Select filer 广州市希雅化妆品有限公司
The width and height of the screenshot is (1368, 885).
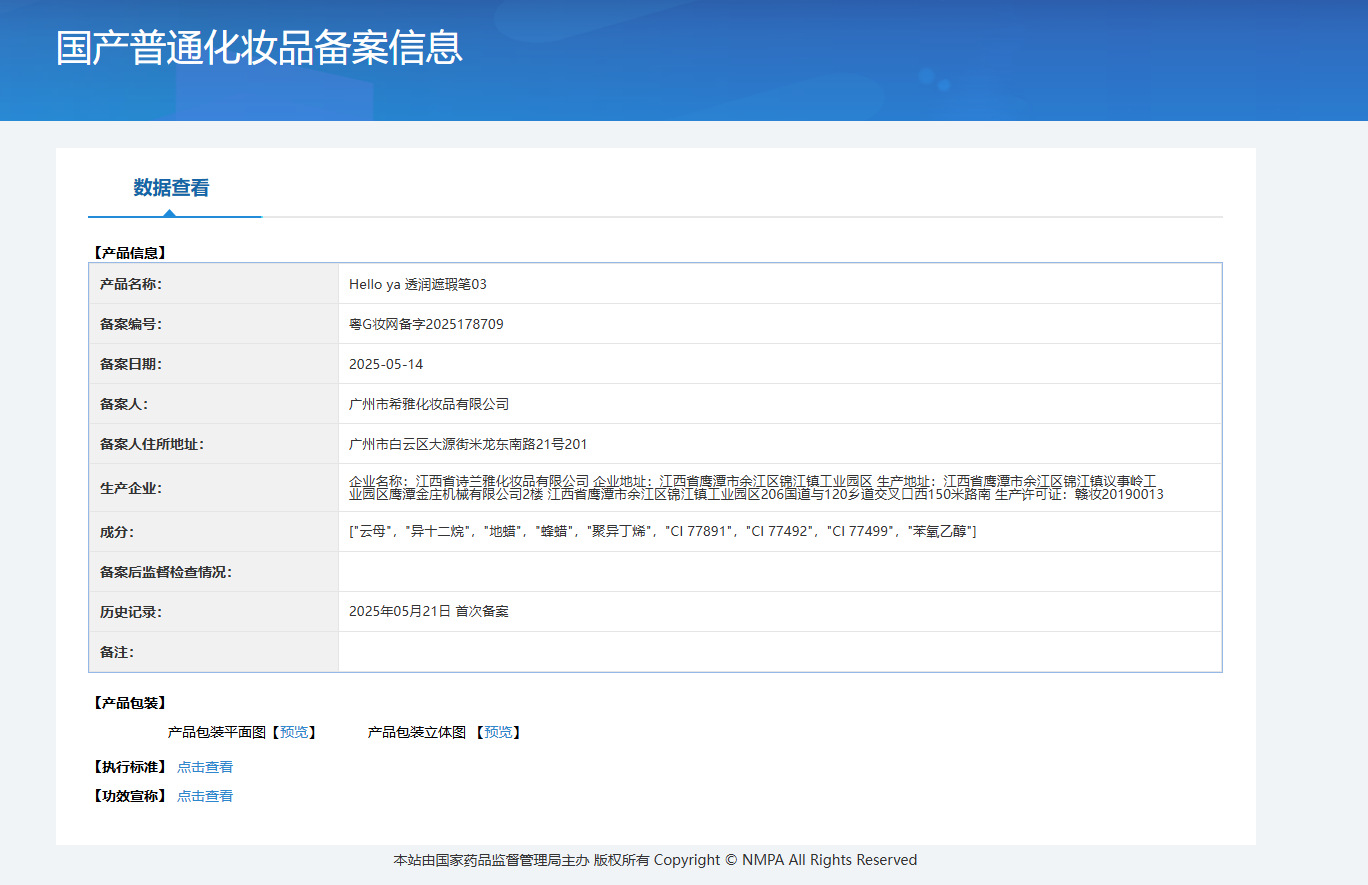click(429, 405)
